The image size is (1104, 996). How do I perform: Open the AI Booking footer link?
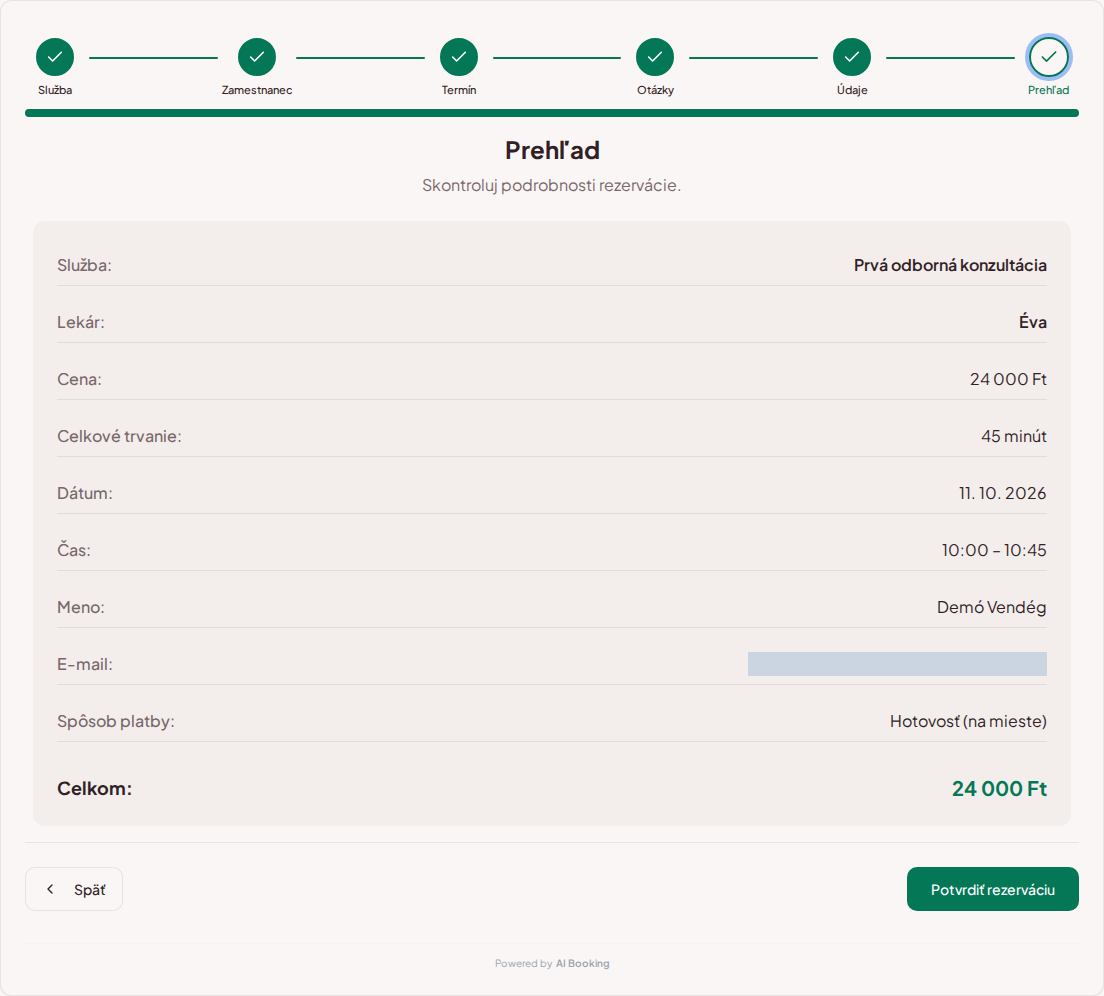[582, 963]
